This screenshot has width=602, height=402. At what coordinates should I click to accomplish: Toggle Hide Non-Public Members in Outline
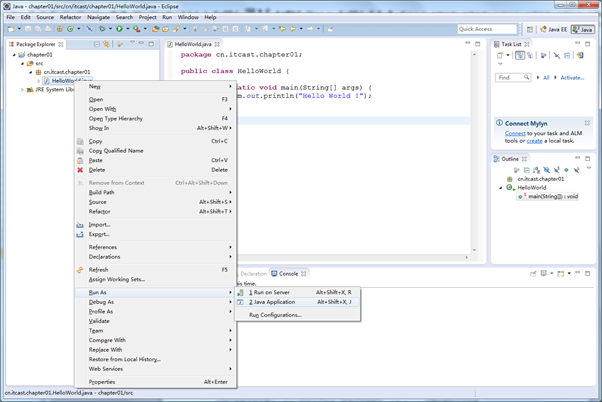(x=566, y=170)
